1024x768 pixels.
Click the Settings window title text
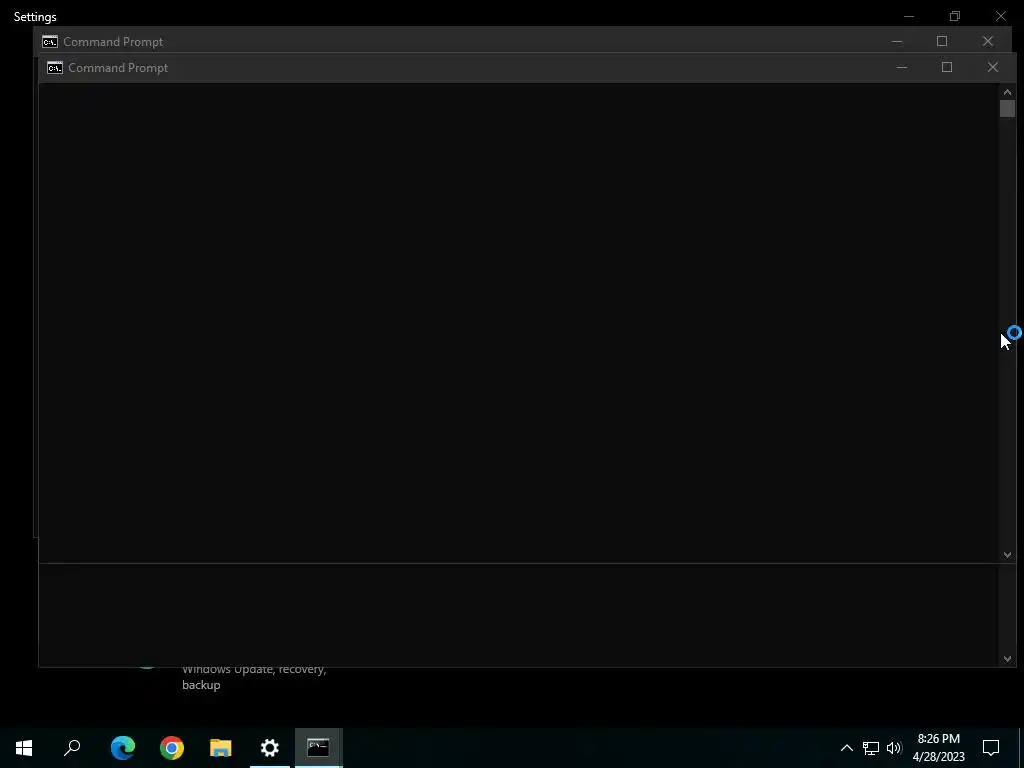[x=35, y=17]
